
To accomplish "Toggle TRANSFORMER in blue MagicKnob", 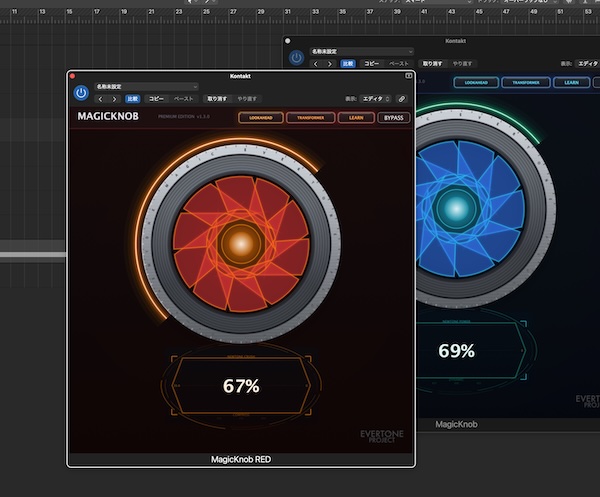I will click(x=526, y=83).
